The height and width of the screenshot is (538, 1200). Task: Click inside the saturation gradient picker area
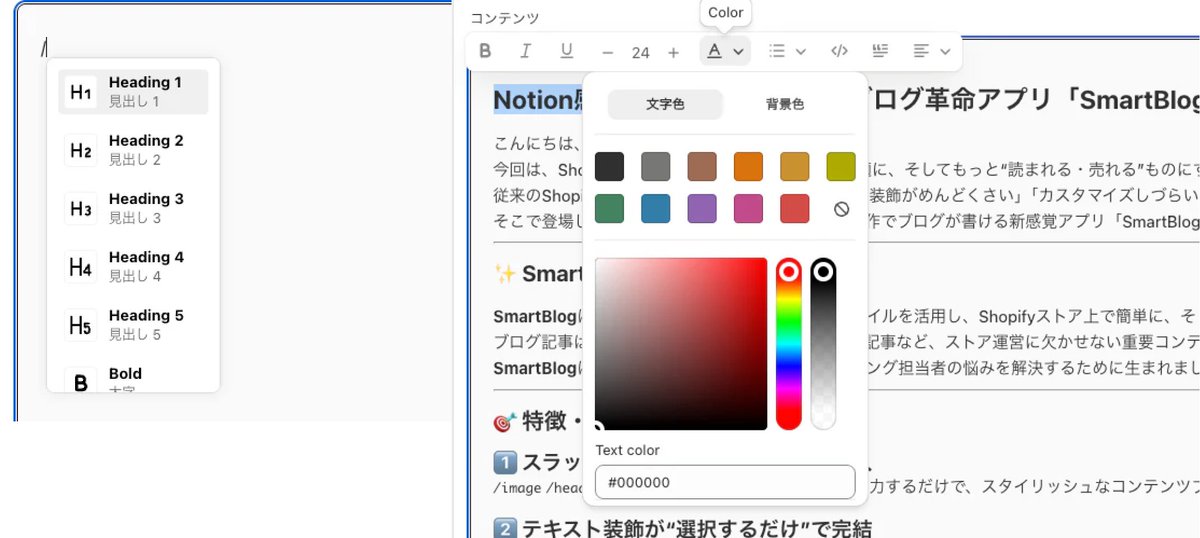[x=681, y=344]
